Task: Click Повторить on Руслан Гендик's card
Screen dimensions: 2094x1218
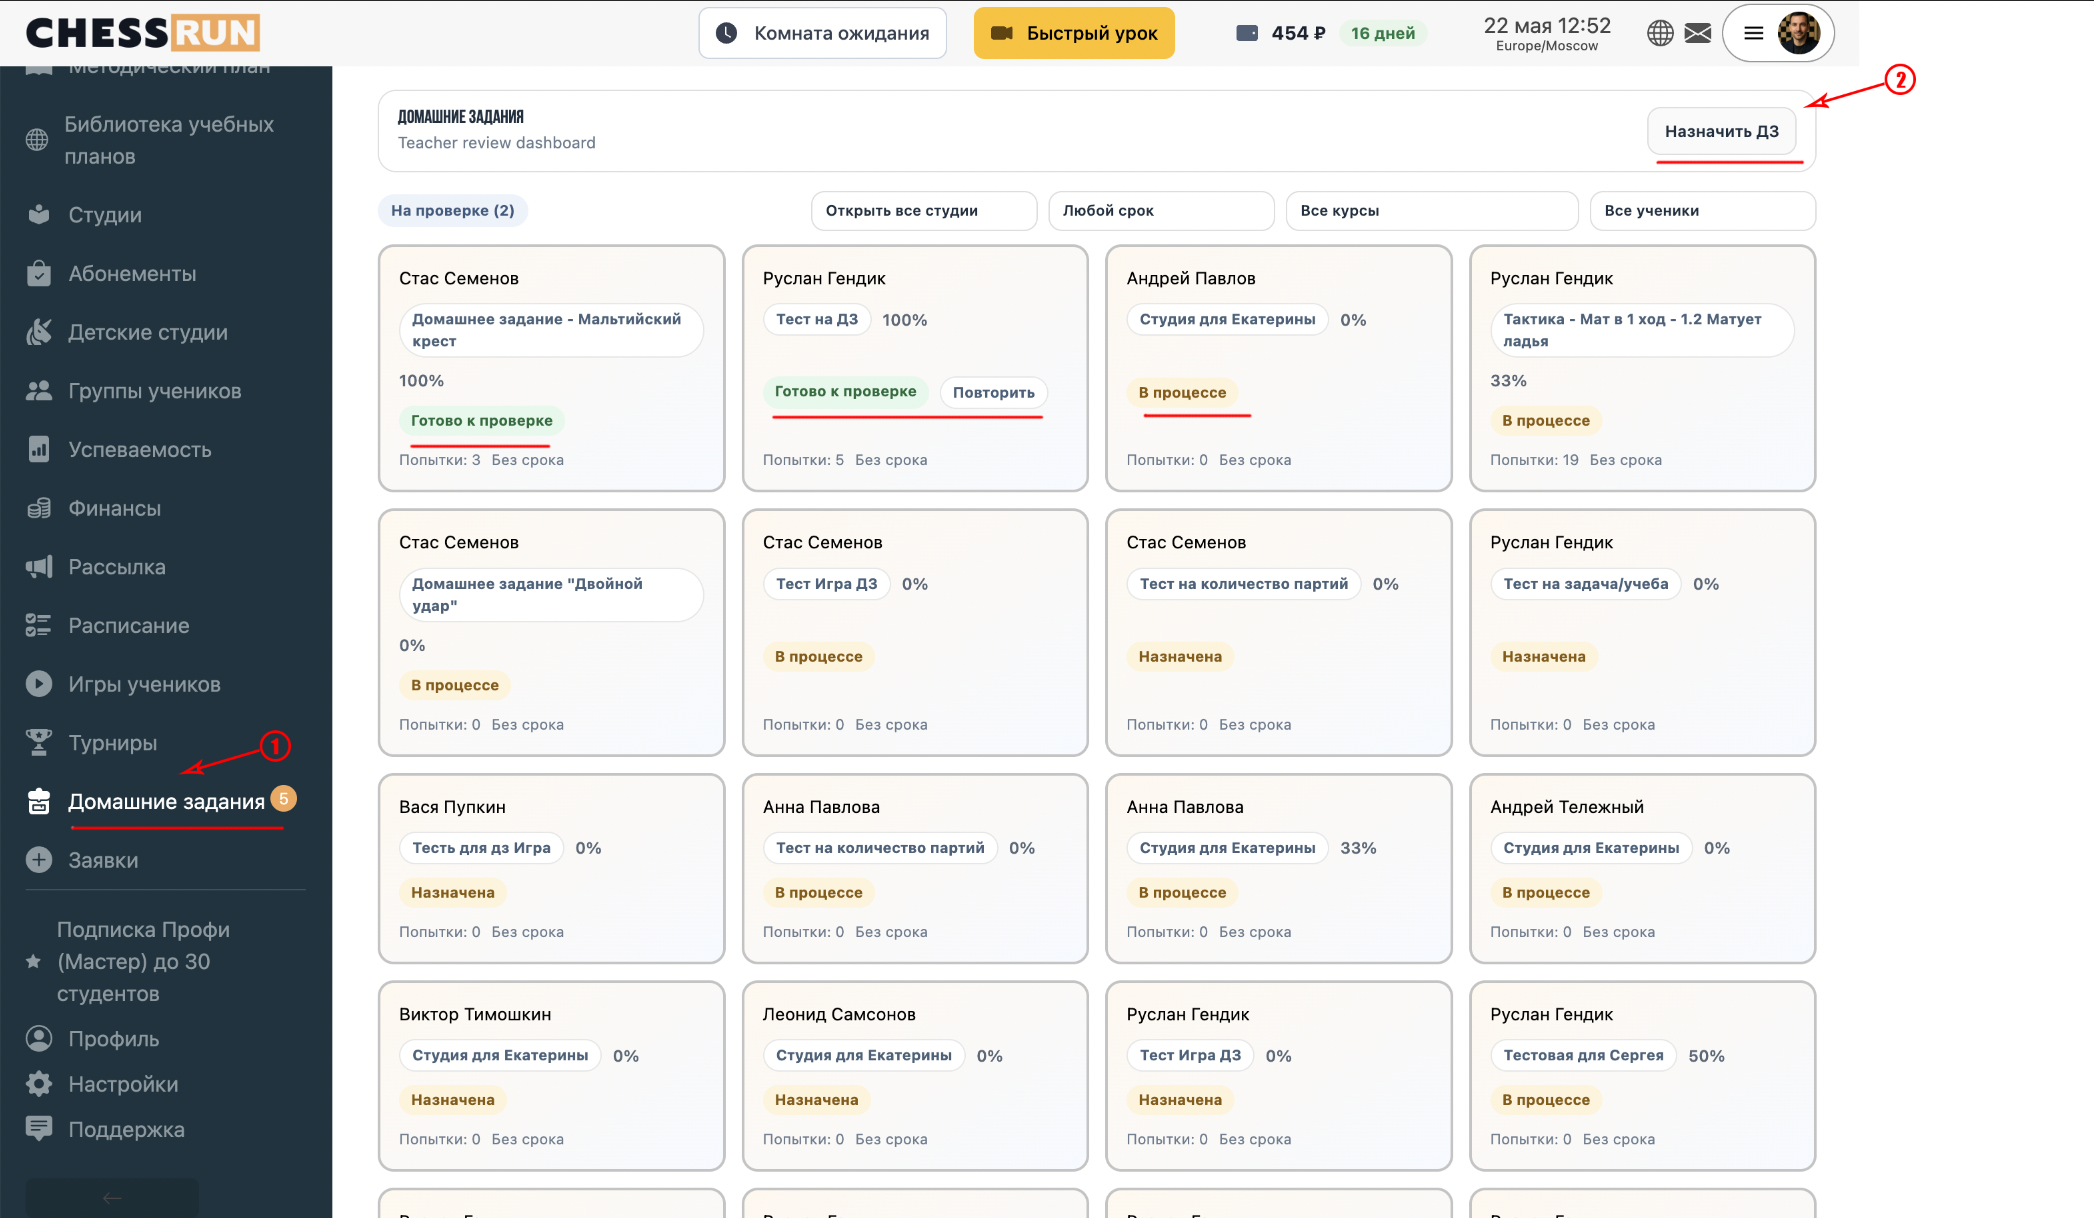Action: click(994, 392)
